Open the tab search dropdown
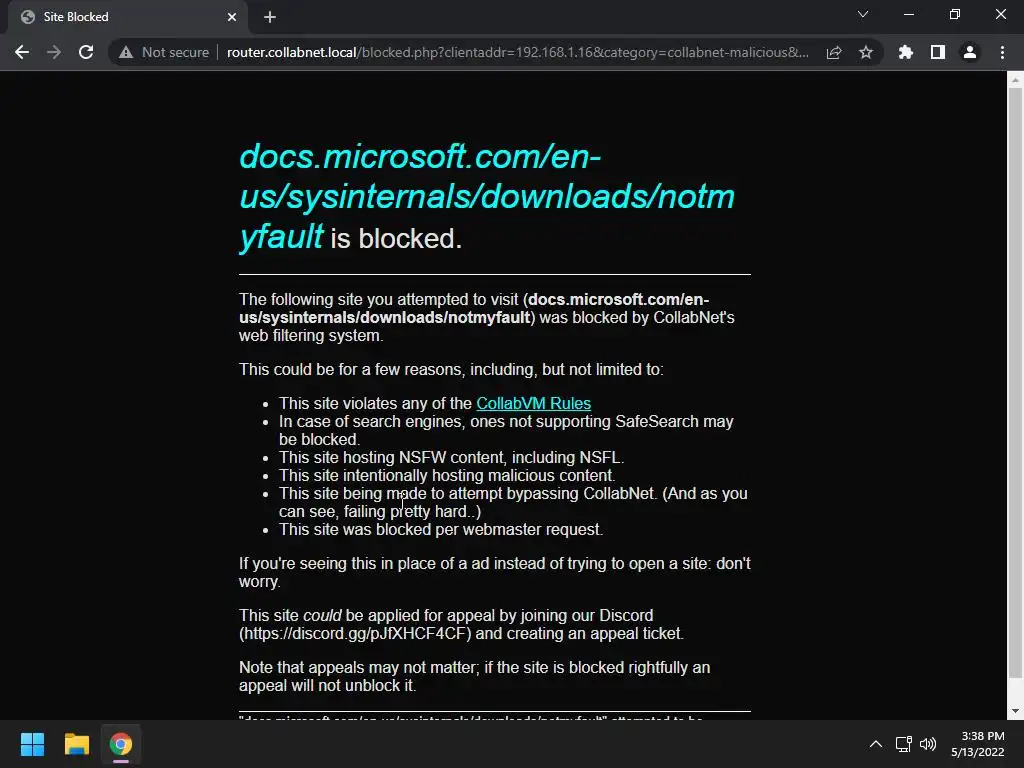Screen dimensions: 1024x768 tap(863, 14)
